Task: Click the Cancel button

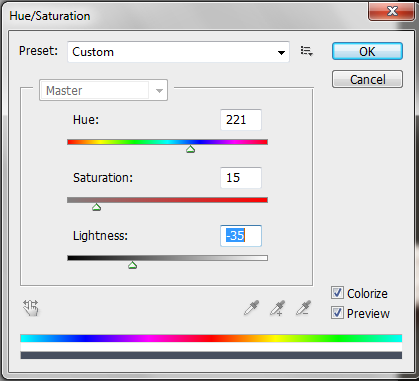Action: 367,79
